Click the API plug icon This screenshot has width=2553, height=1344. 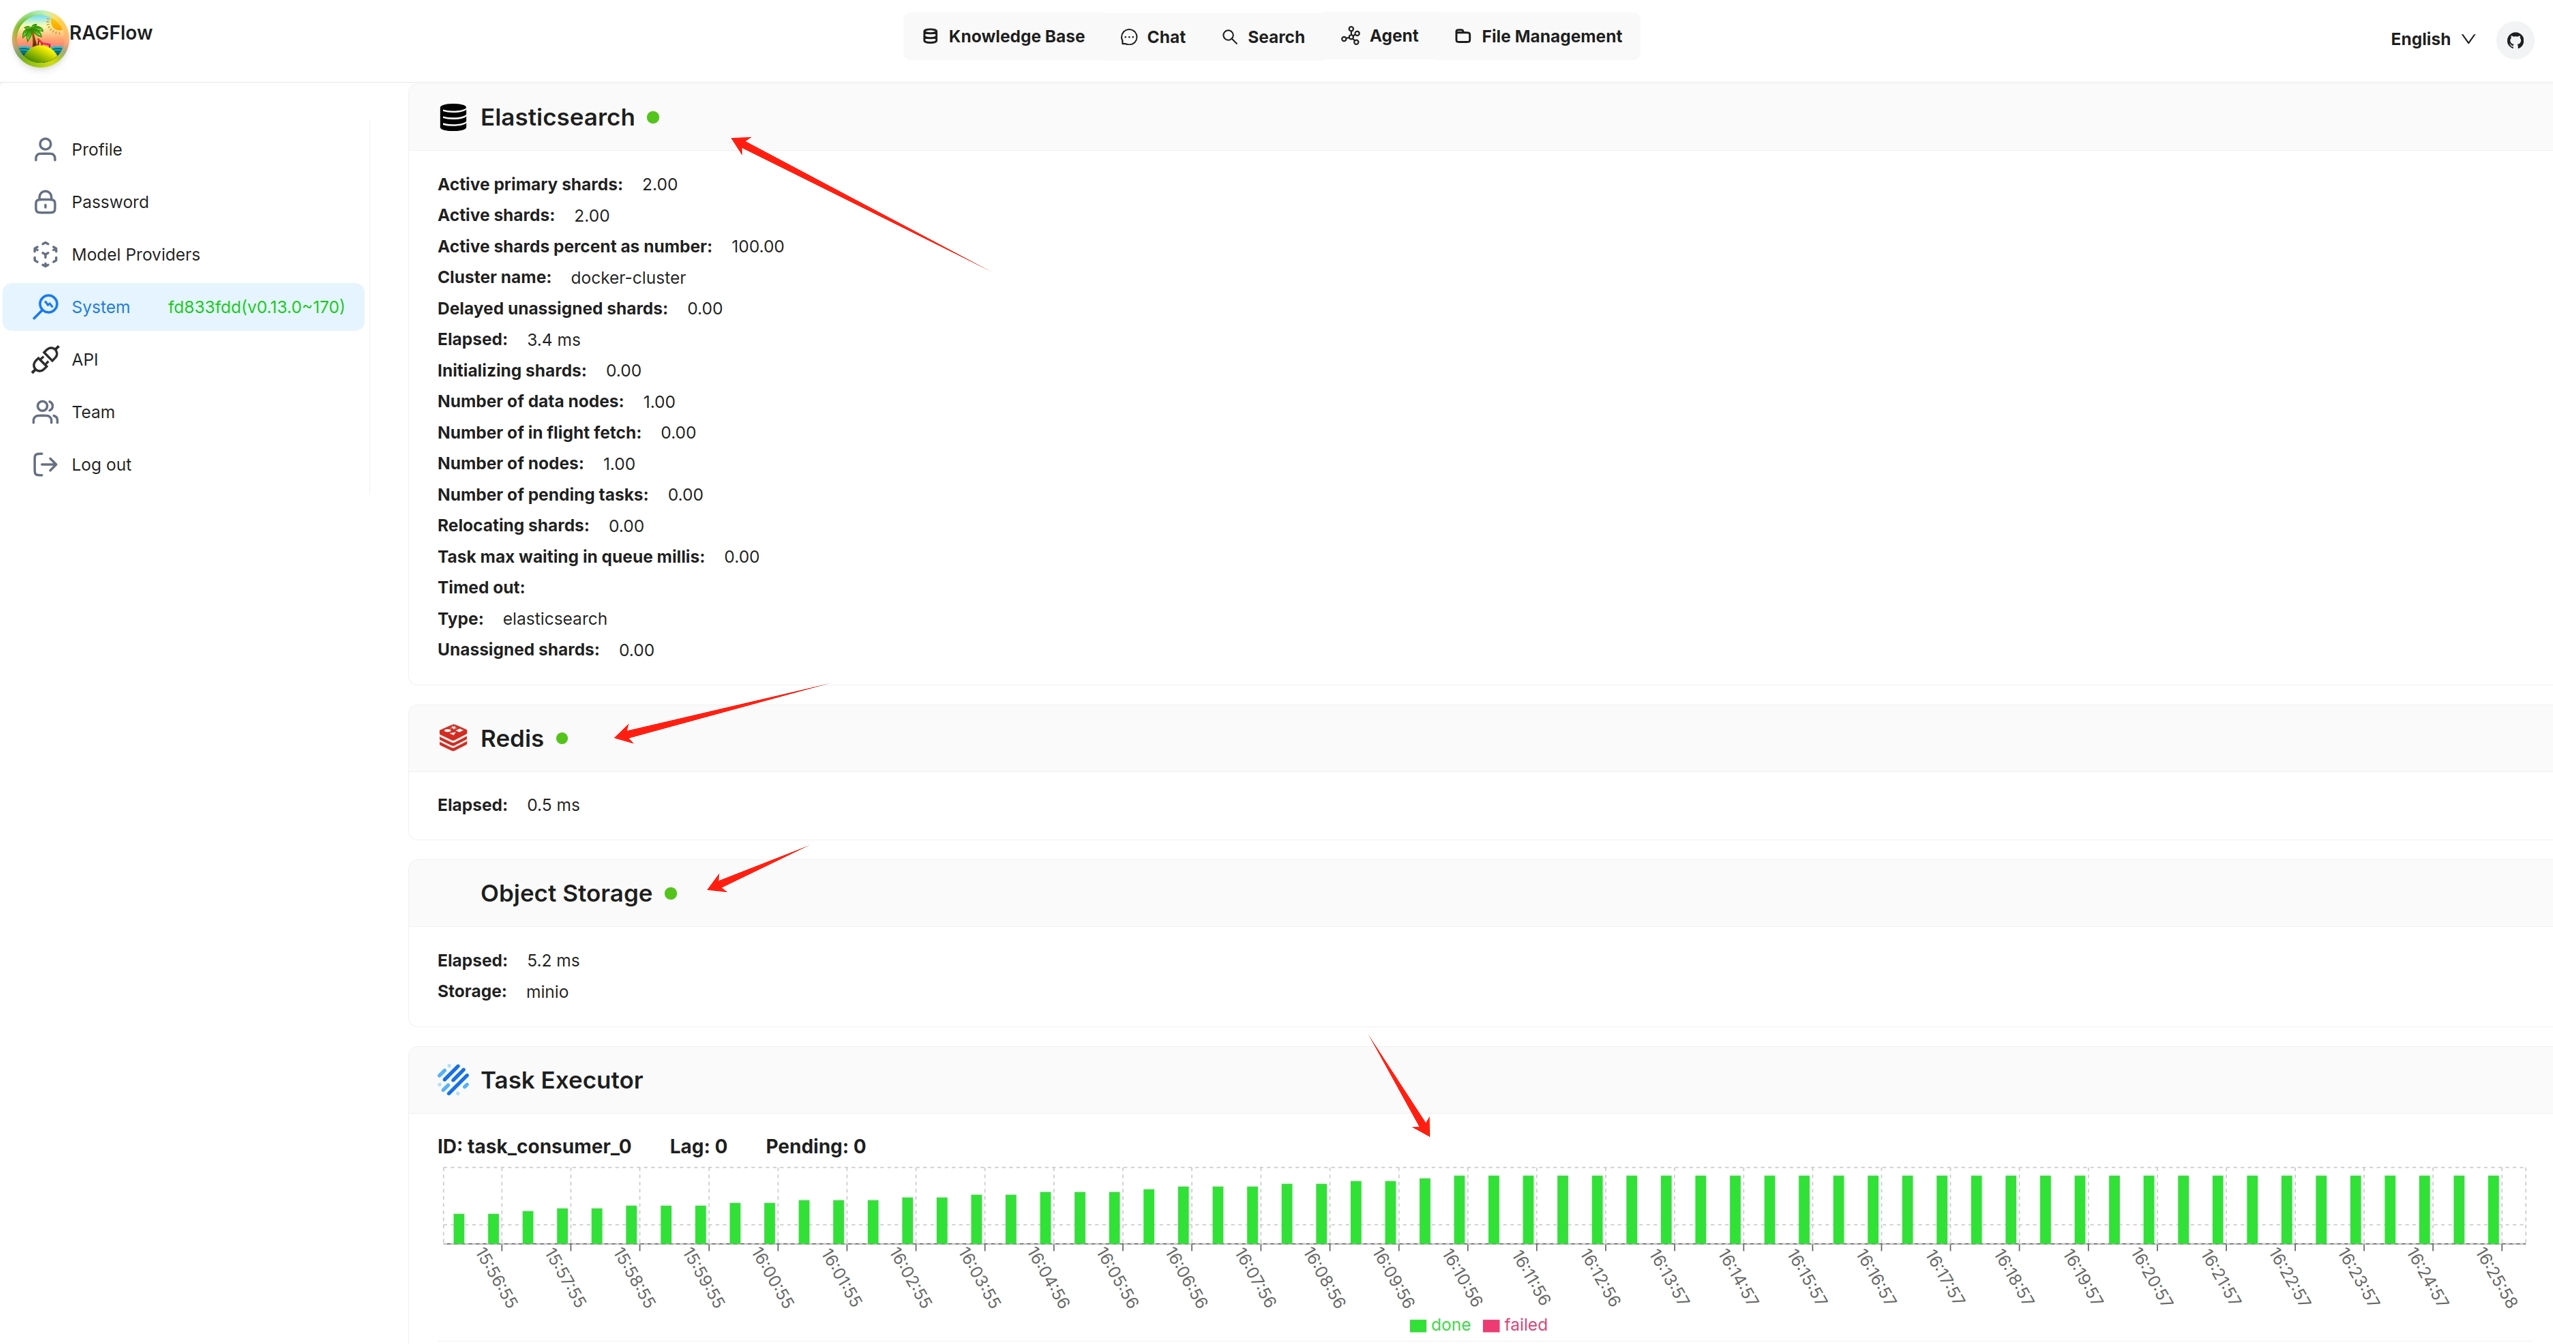coord(45,359)
